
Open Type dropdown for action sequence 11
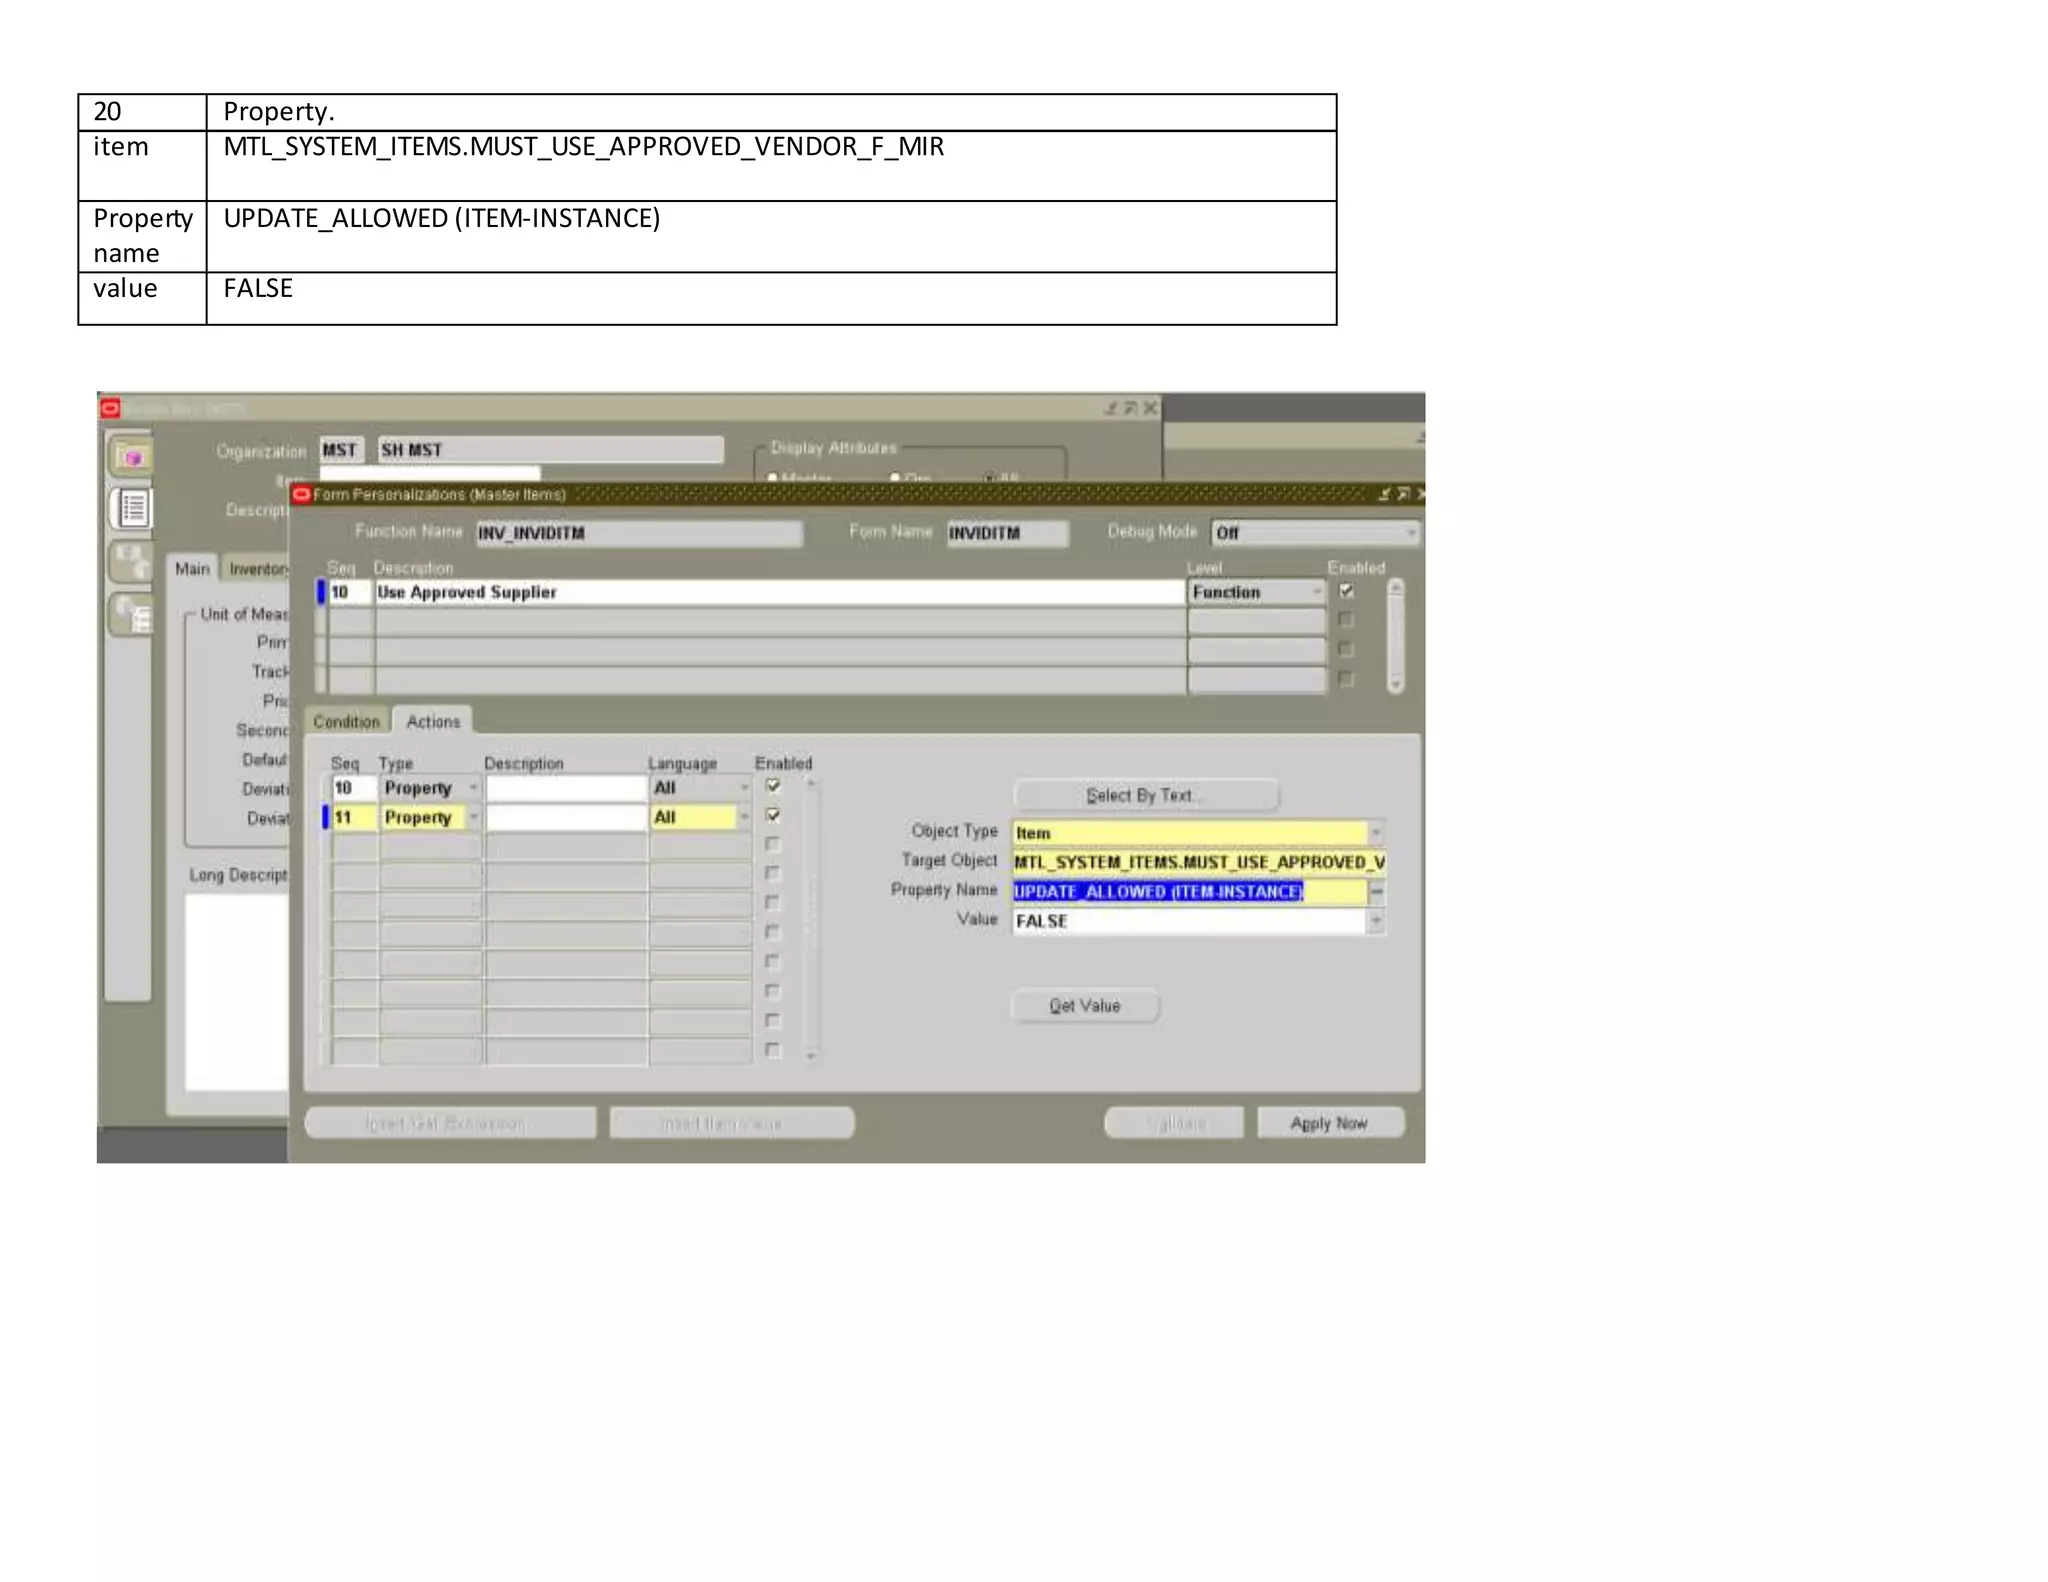473,817
